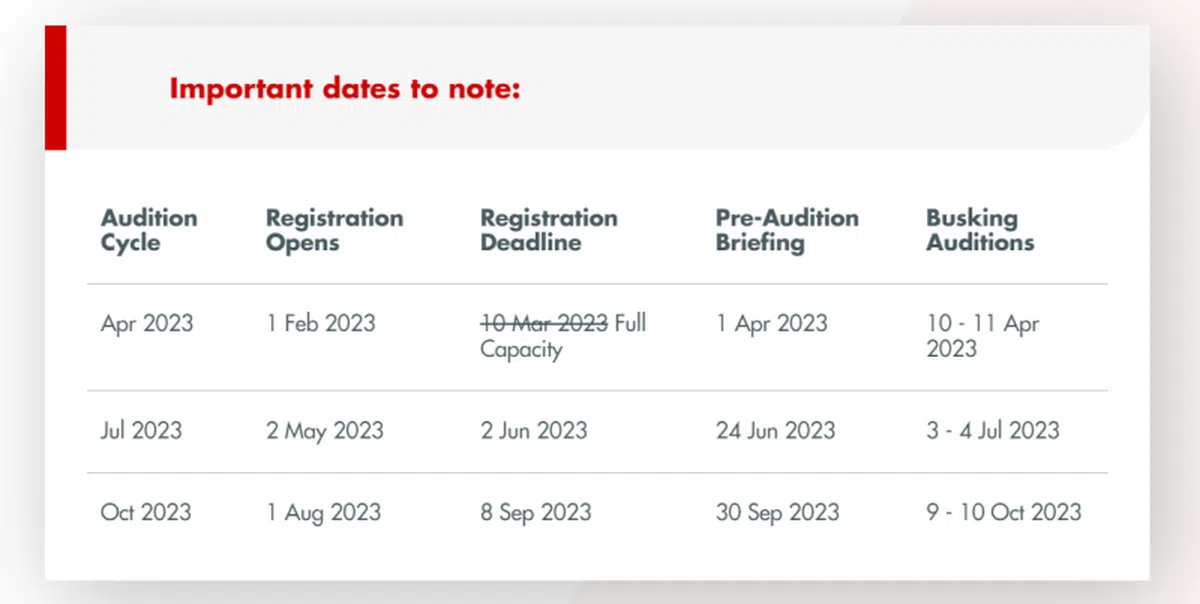Viewport: 1200px width, 604px height.
Task: Click the '24 Jun 2023' briefing date
Action: pyautogui.click(x=775, y=431)
